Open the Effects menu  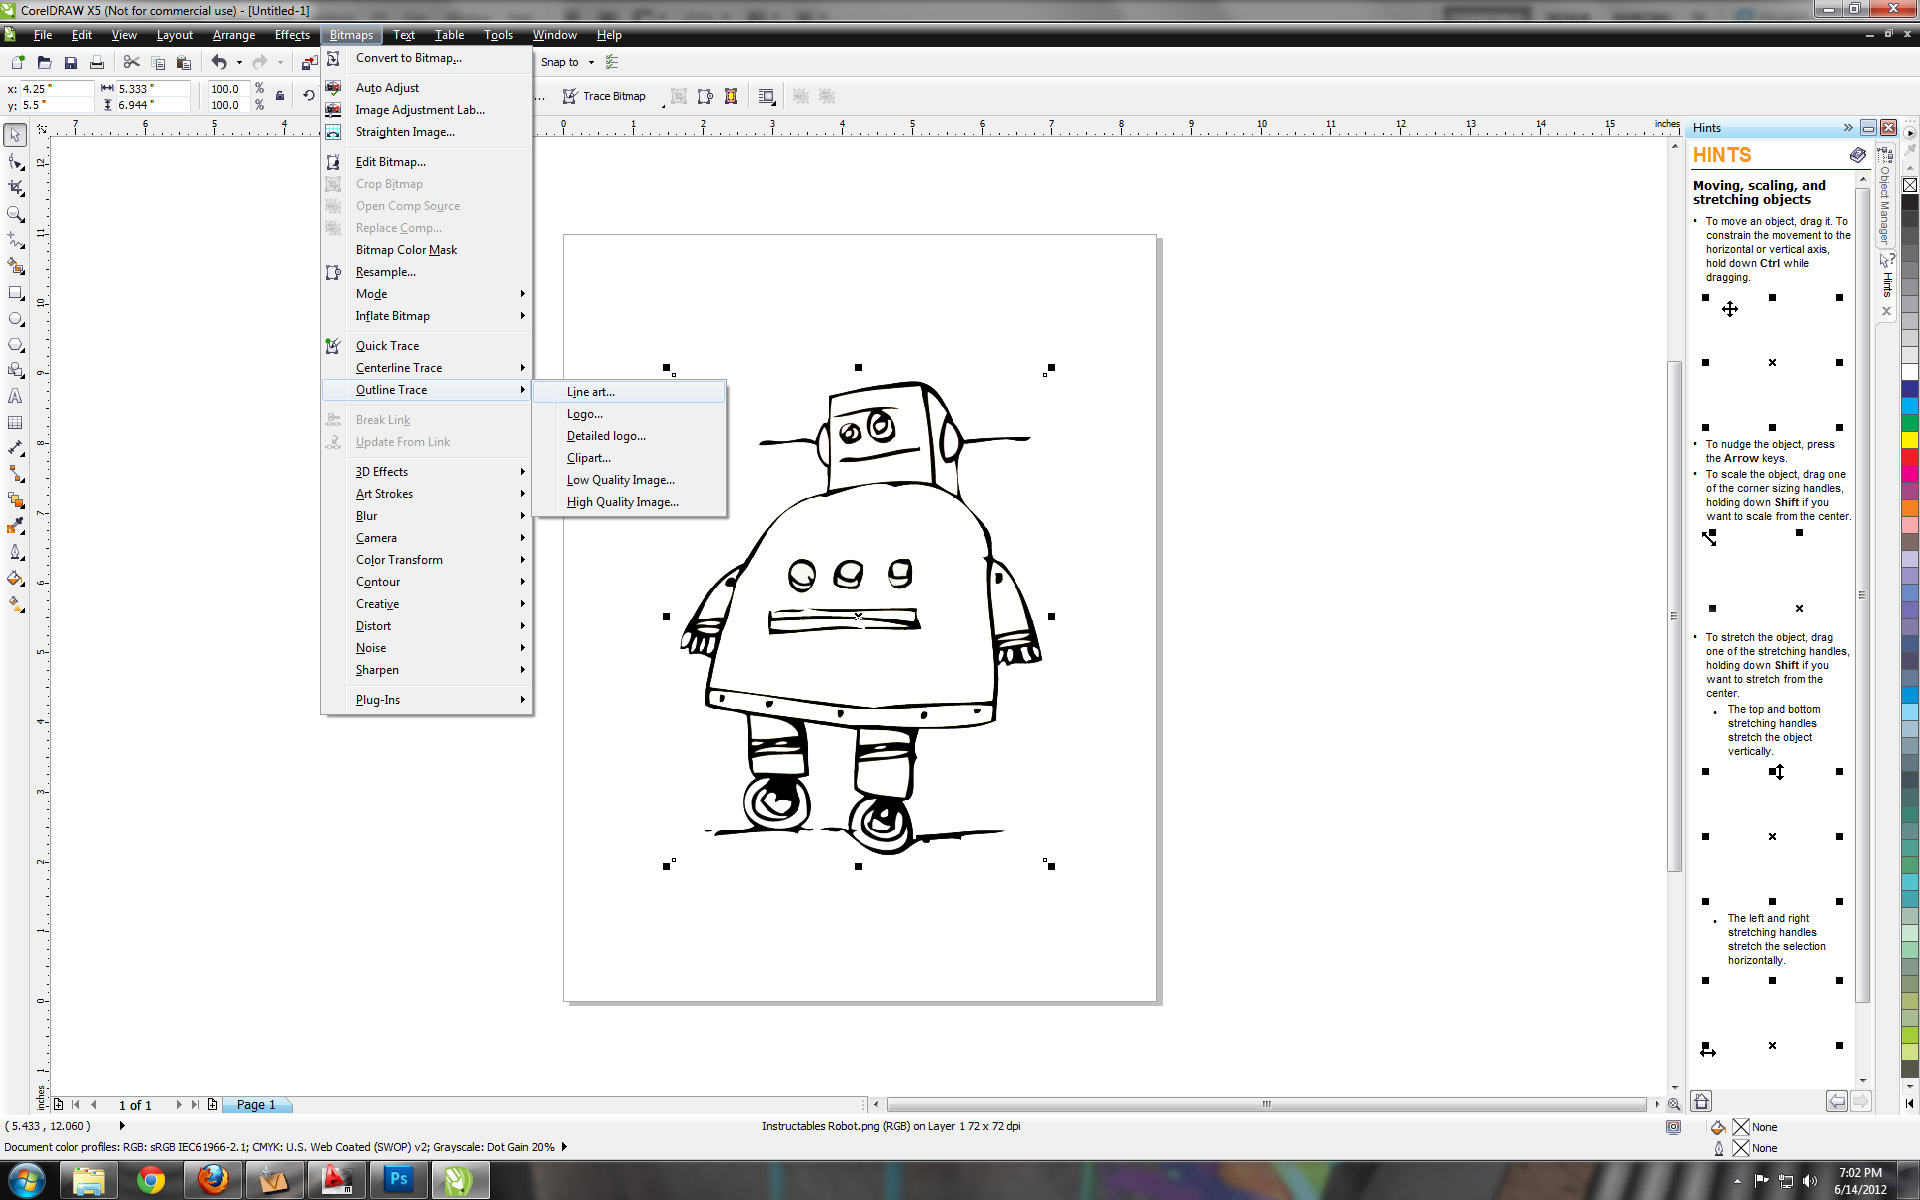[x=292, y=35]
